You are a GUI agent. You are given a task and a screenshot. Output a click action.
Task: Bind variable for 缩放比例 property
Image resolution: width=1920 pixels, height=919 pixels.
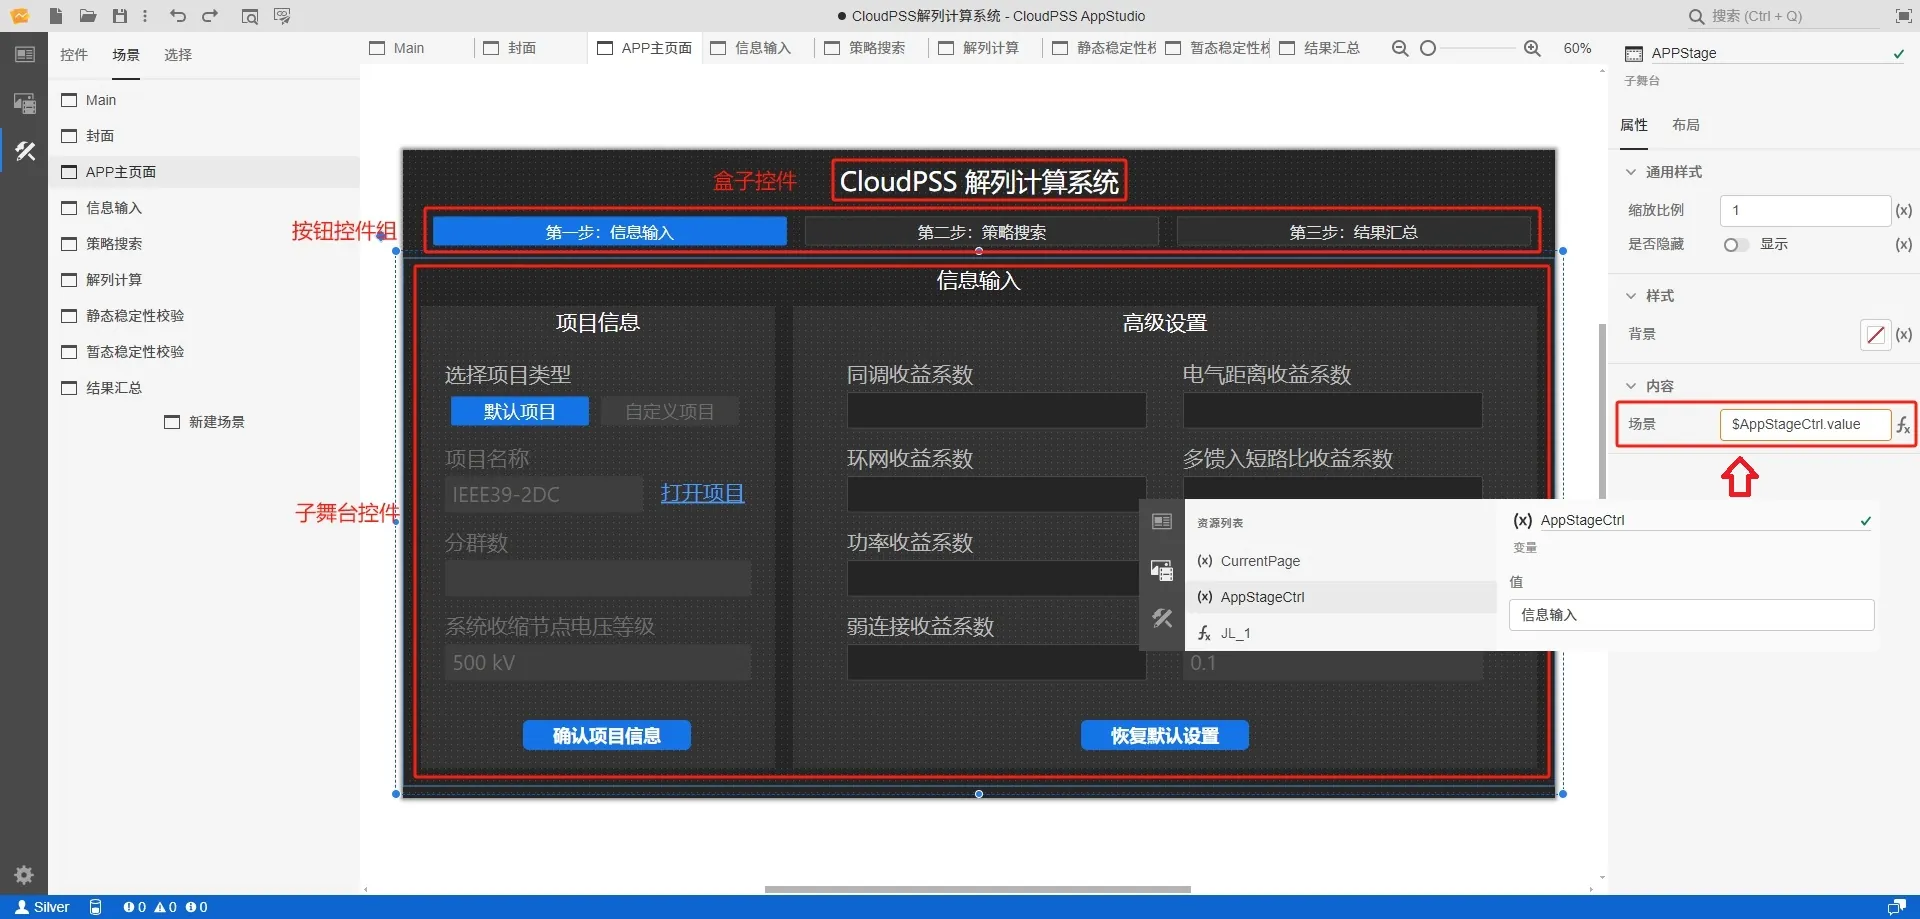point(1904,210)
